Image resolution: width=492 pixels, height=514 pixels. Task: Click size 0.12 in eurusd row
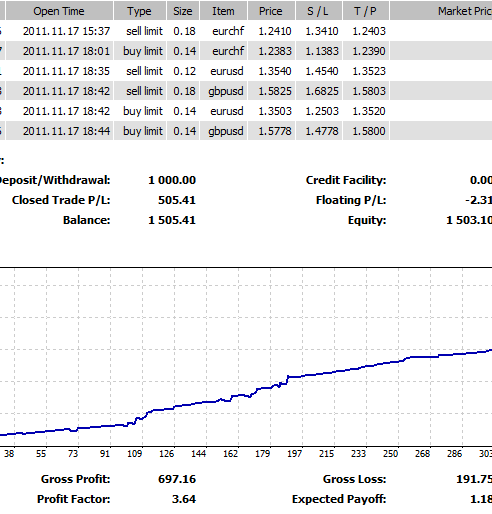pyautogui.click(x=184, y=71)
